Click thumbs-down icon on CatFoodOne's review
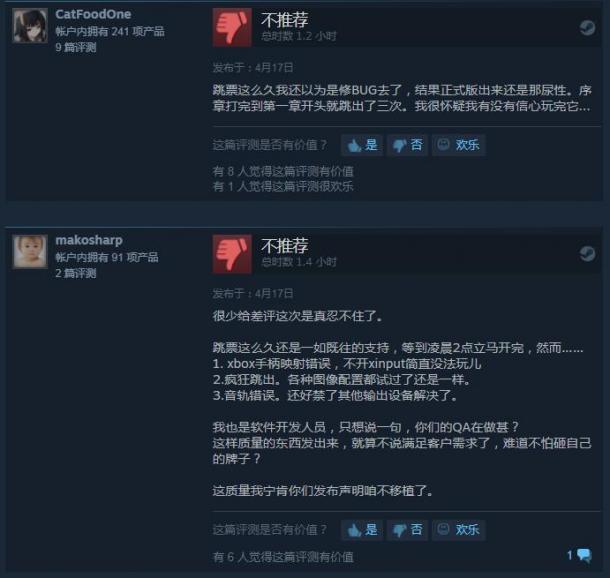The width and height of the screenshot is (610, 578). [x=232, y=27]
